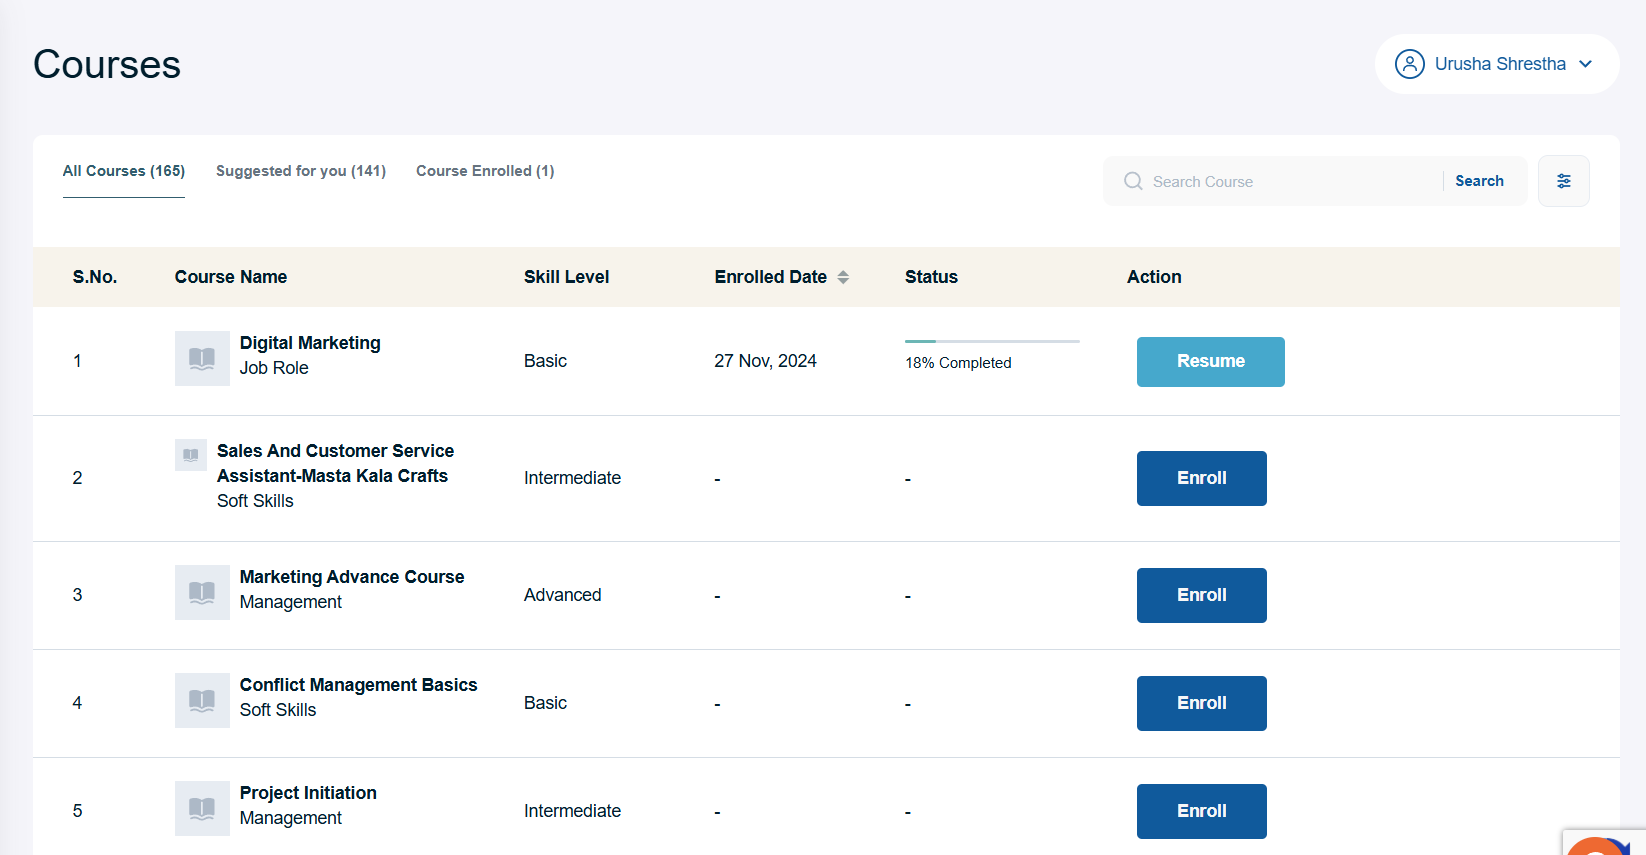Expand the Urusha Shrestha account dropdown
The height and width of the screenshot is (855, 1646).
point(1585,64)
